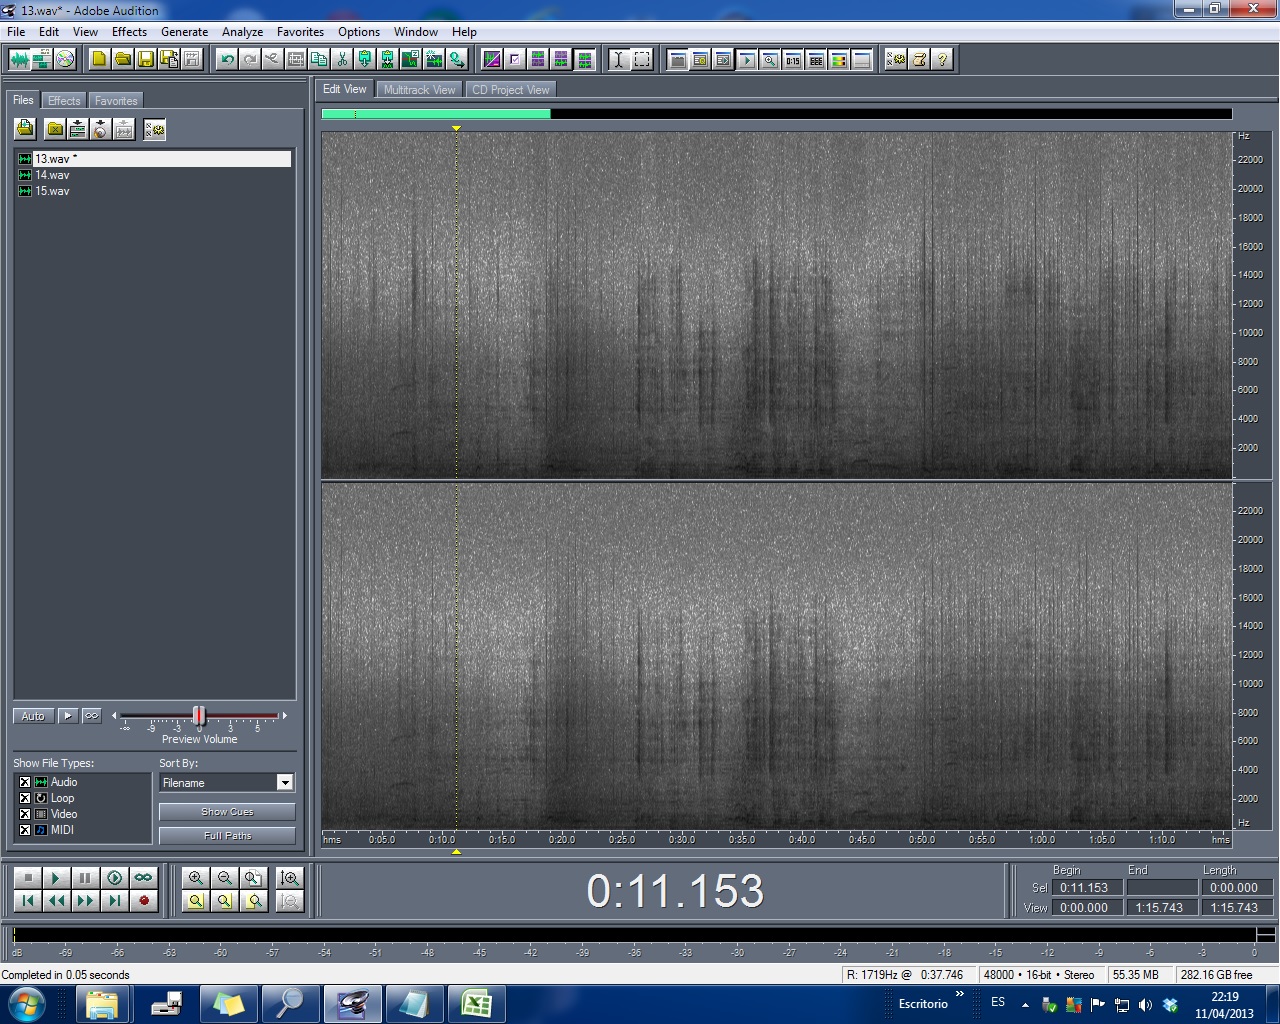Start playback with the Play button
Screen dimensions: 1280x1024
pos(57,878)
